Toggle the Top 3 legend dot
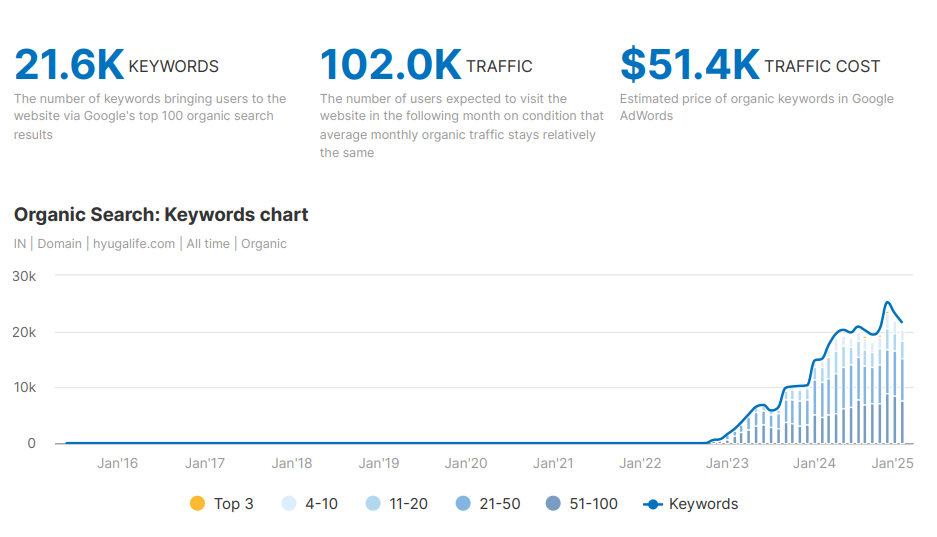Viewport: 937px width, 537px height. (197, 504)
